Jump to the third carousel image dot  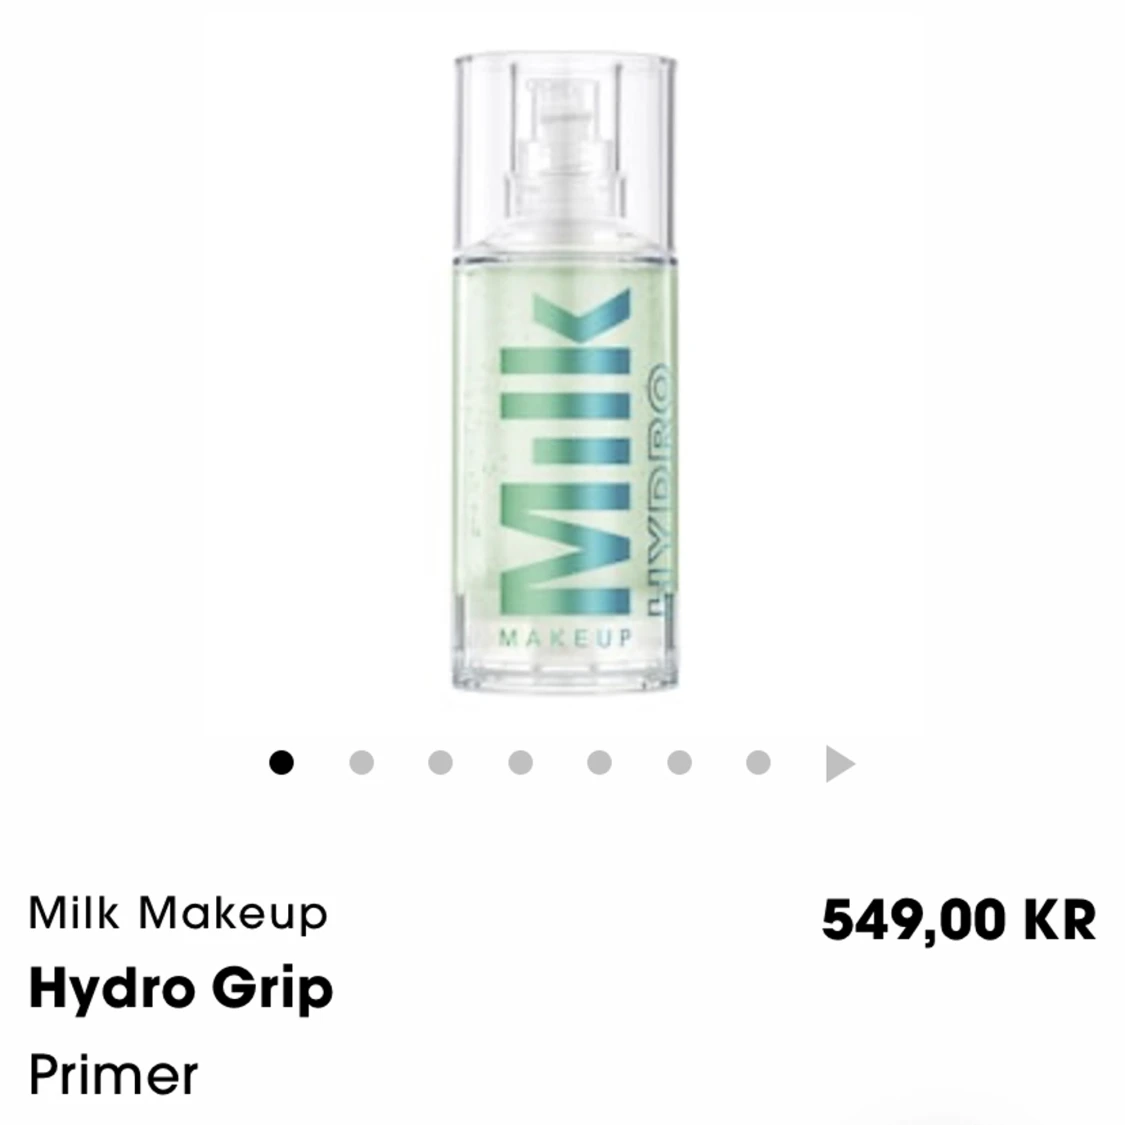coord(441,762)
